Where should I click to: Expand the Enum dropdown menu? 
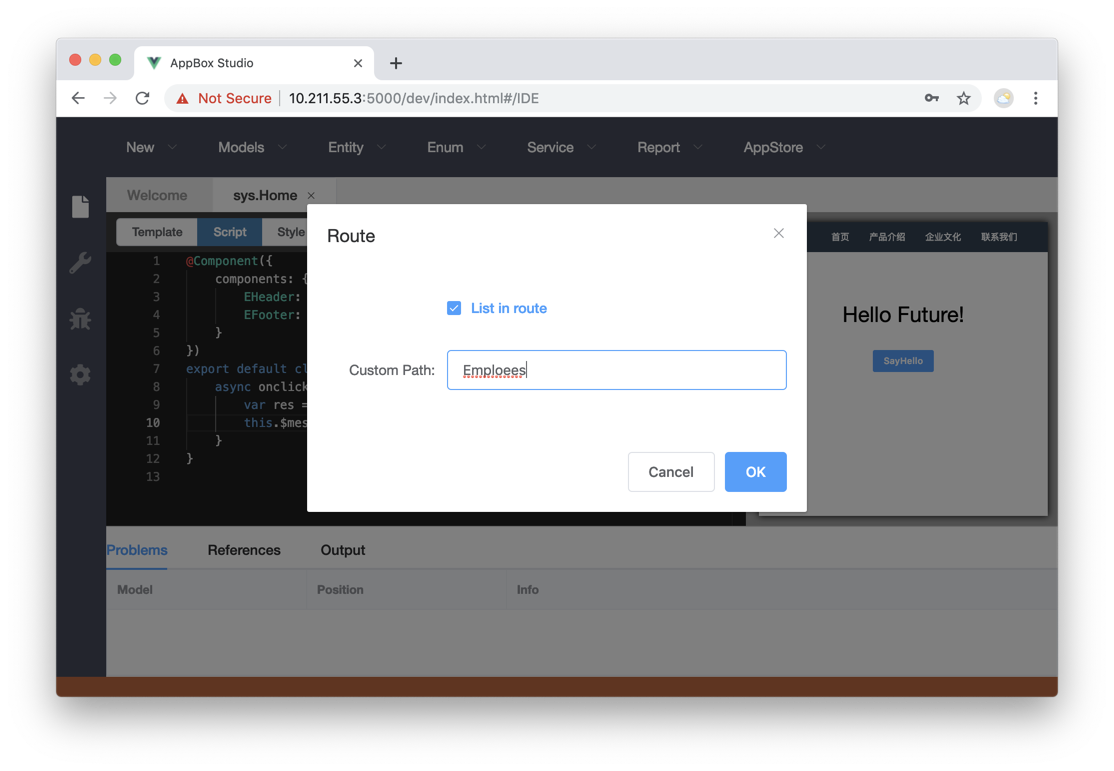pos(456,147)
